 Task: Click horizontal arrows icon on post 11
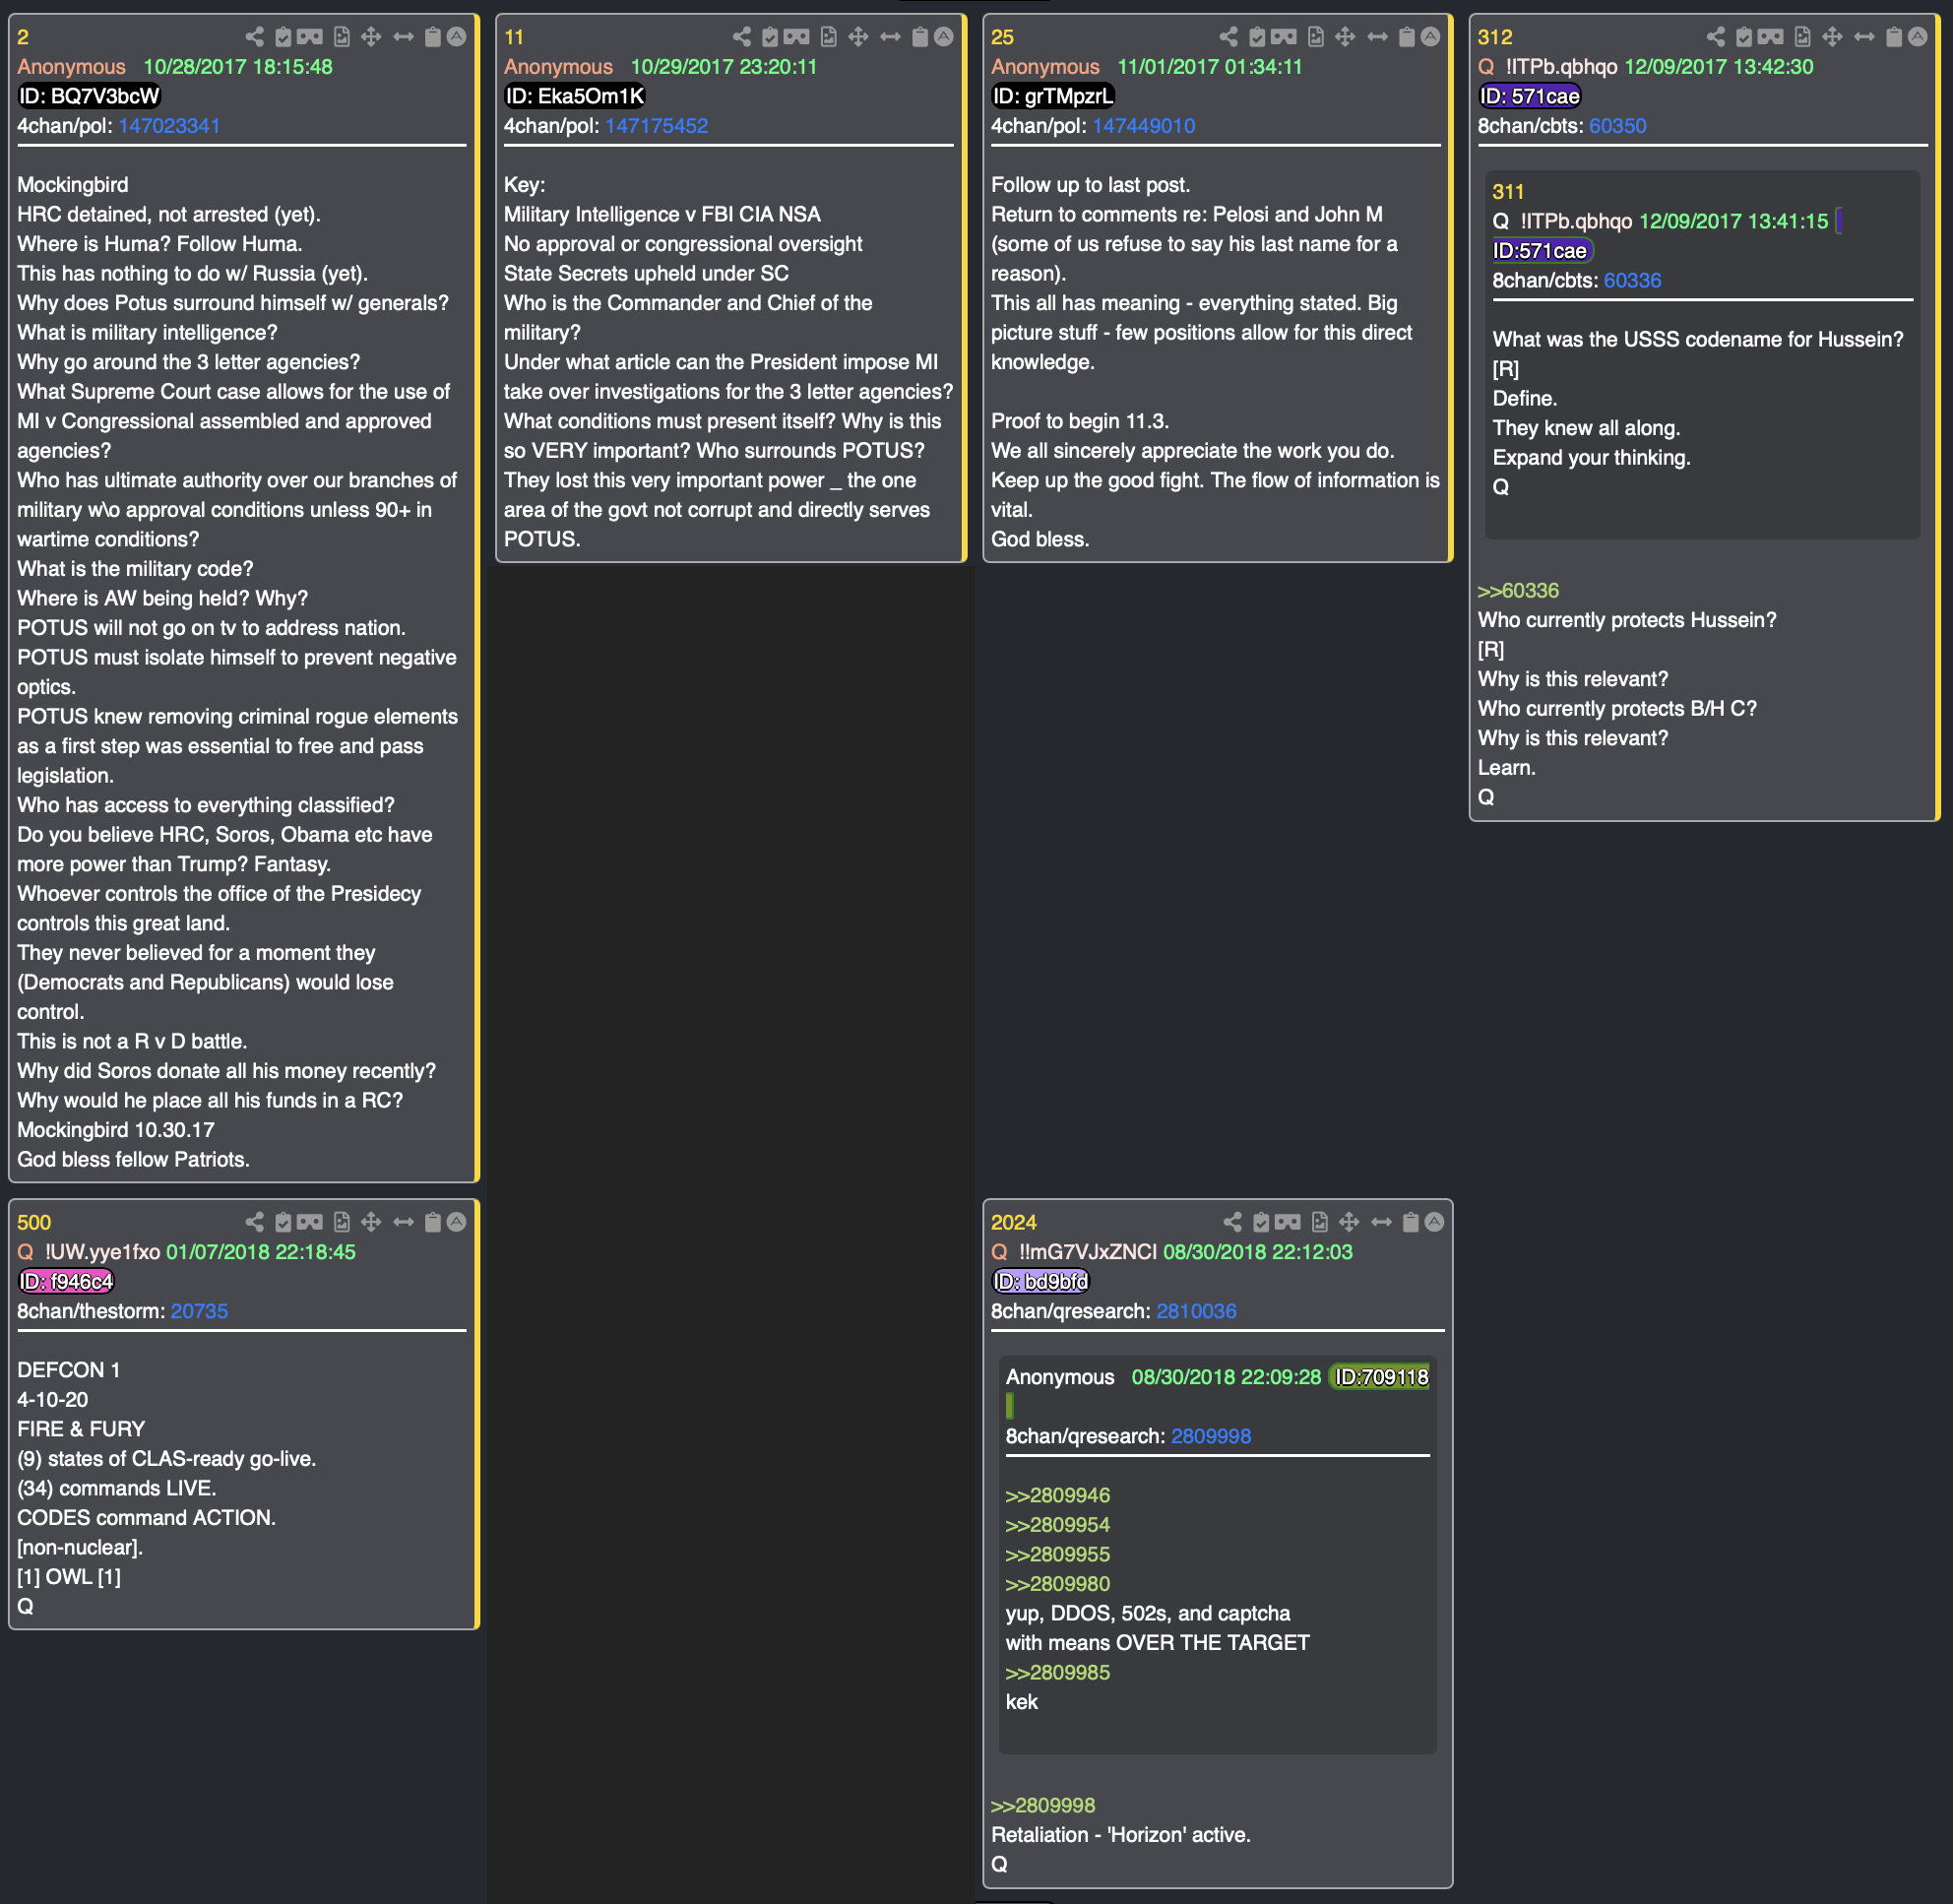[x=890, y=37]
